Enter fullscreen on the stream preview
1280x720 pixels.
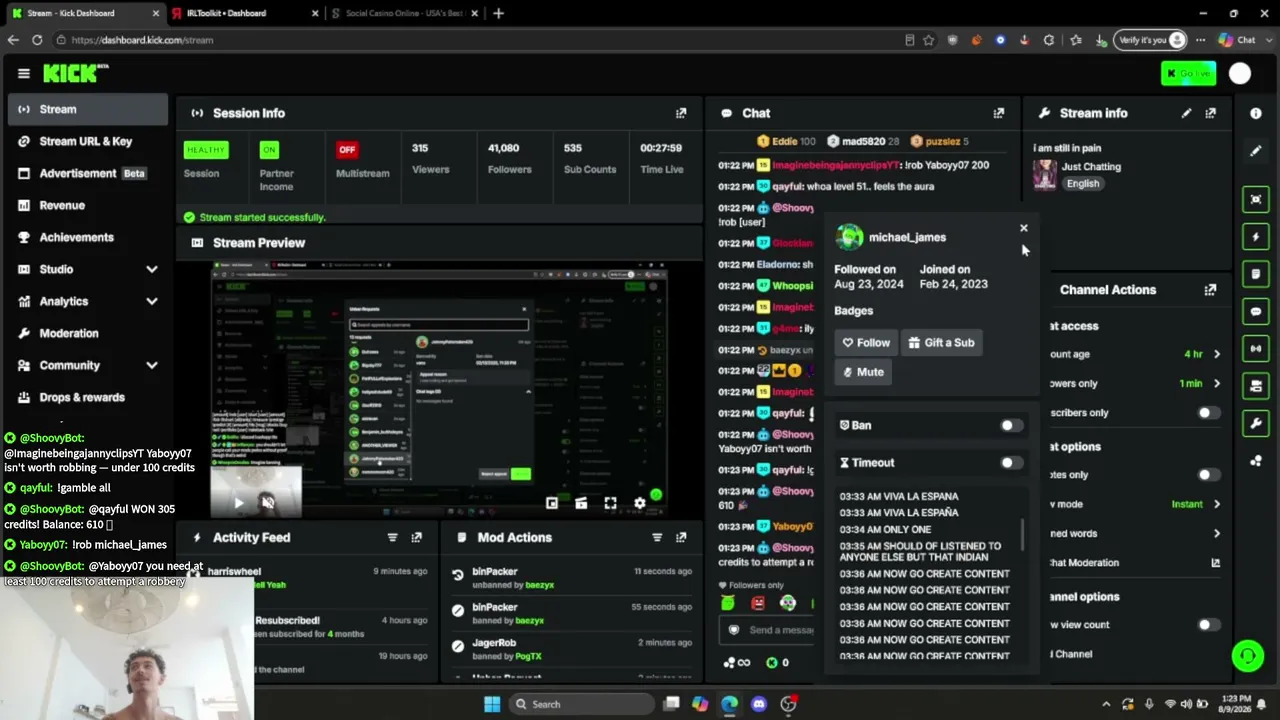(610, 503)
